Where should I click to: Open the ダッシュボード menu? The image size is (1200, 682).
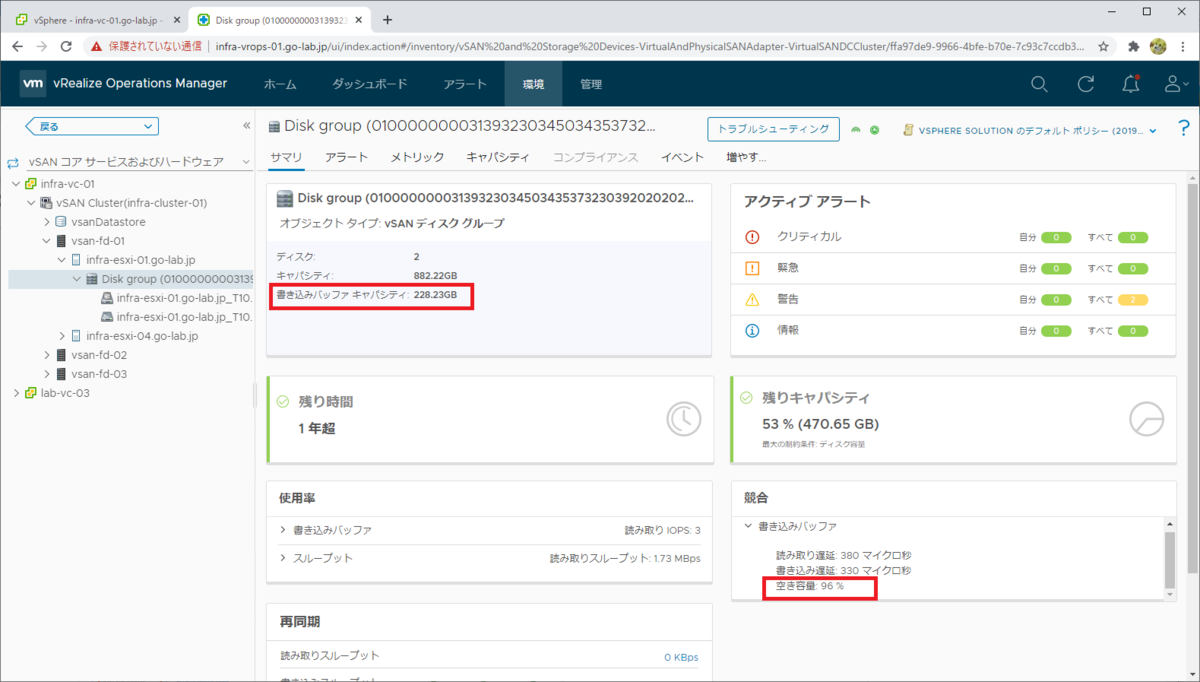(x=369, y=85)
